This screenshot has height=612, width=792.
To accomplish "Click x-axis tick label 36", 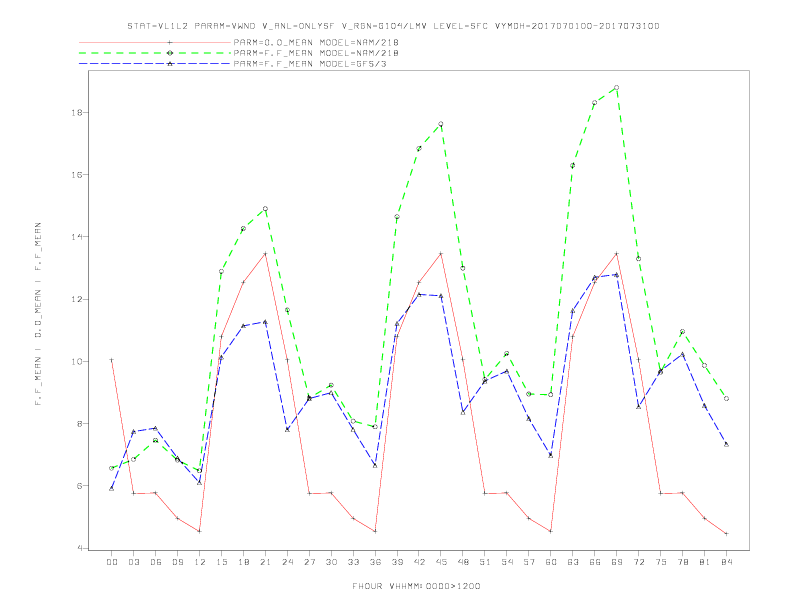I will click(x=375, y=562).
